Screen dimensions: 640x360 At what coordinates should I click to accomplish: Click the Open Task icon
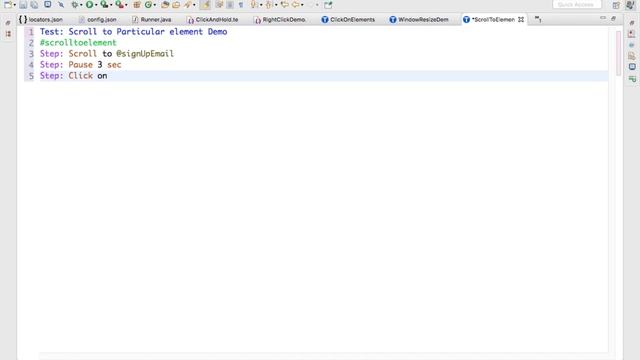(176, 4)
